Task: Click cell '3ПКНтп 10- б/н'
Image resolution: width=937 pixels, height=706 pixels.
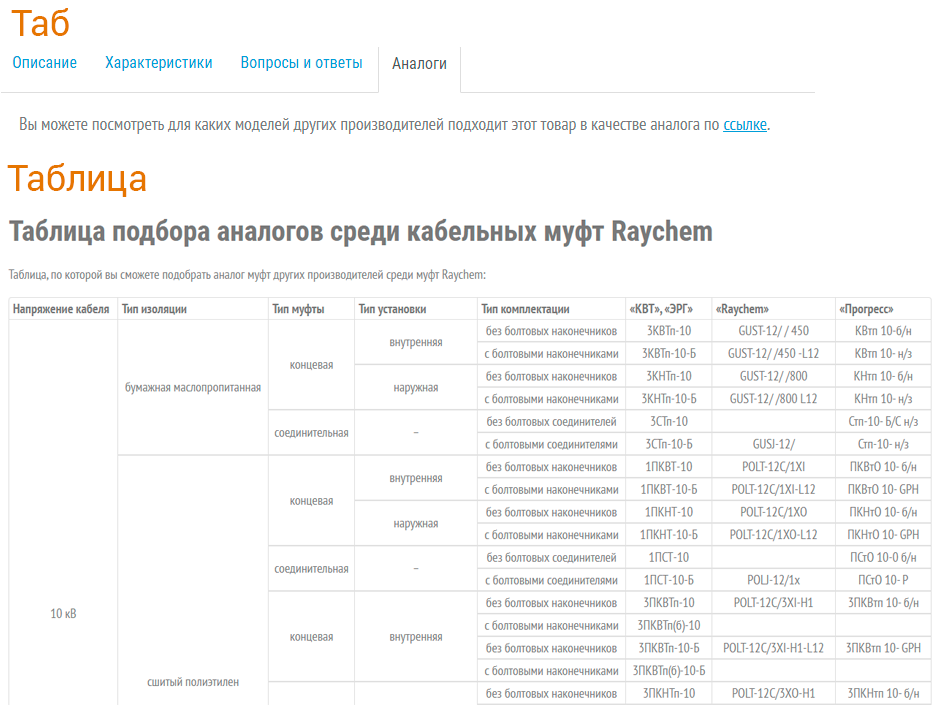Action: 883,694
